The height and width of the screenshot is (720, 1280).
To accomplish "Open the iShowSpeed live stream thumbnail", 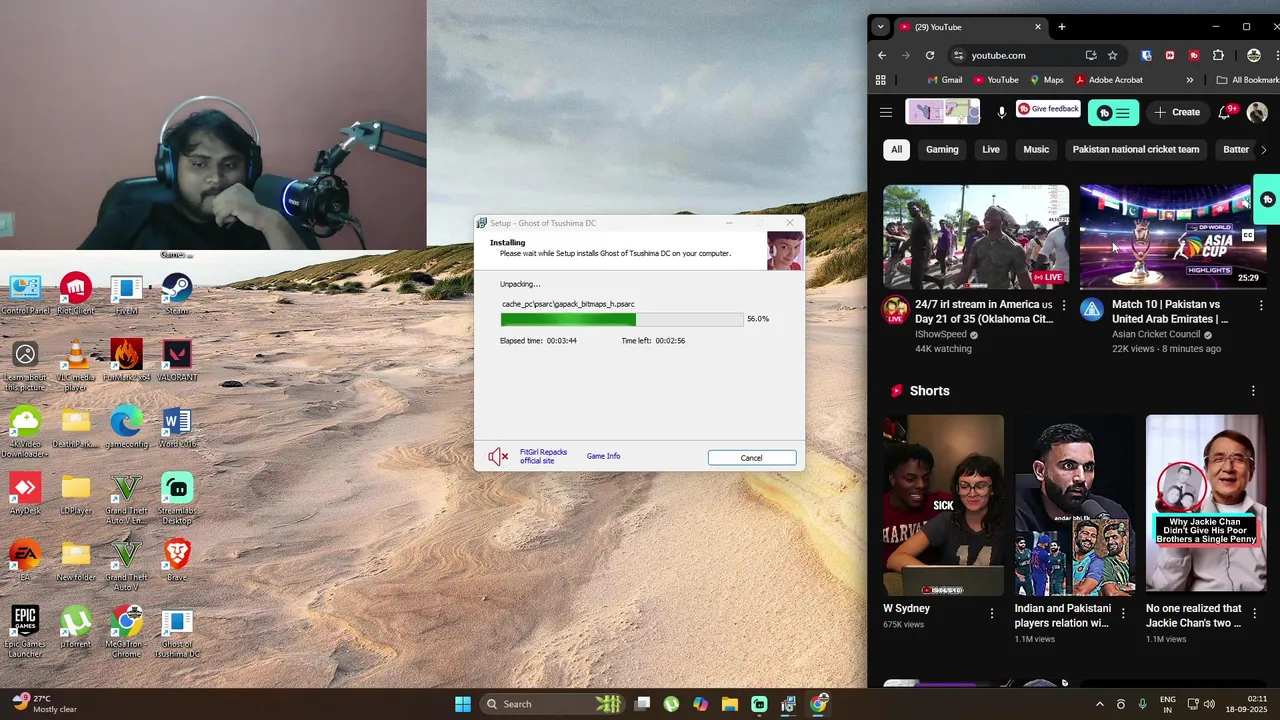I will [976, 237].
